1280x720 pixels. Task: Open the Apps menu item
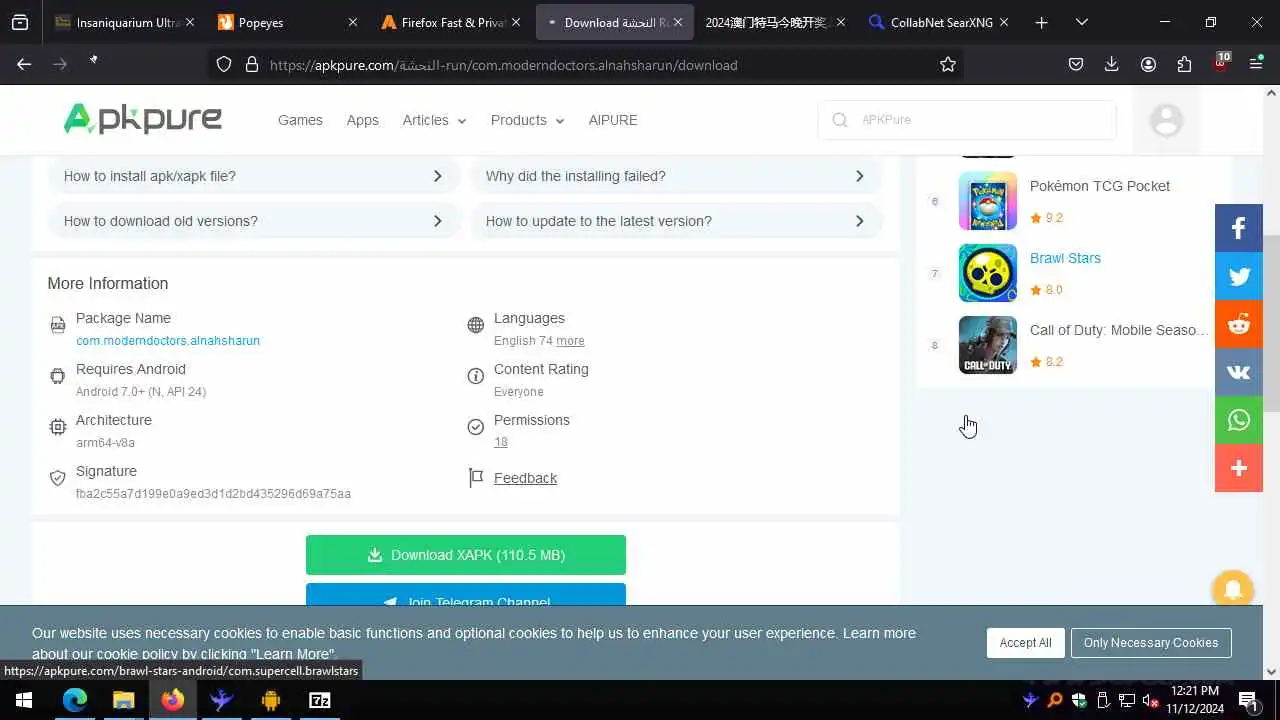point(362,120)
